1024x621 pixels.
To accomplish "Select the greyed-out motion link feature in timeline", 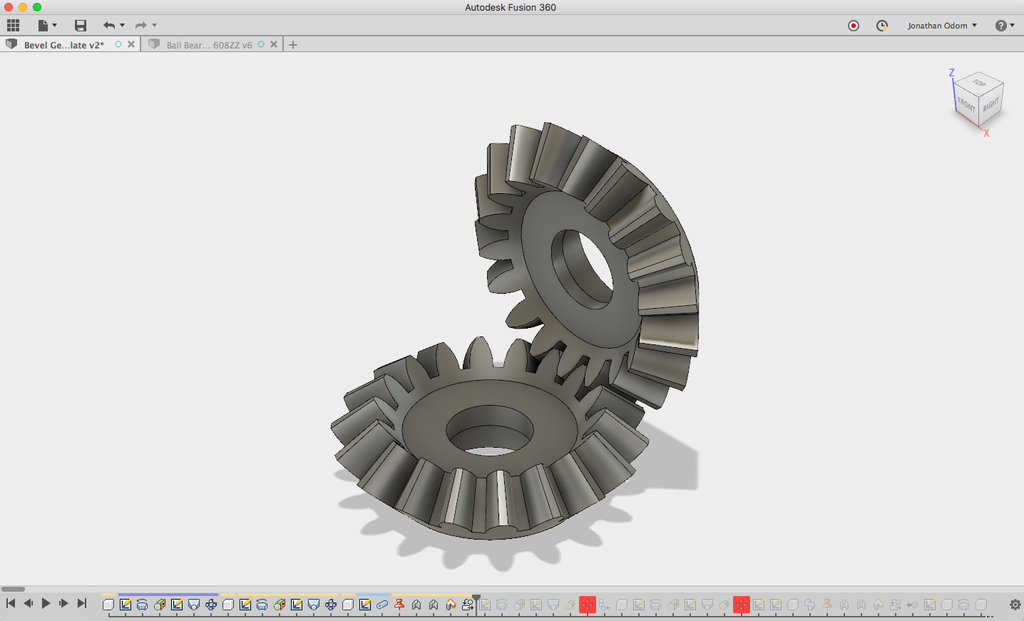I will click(x=895, y=605).
